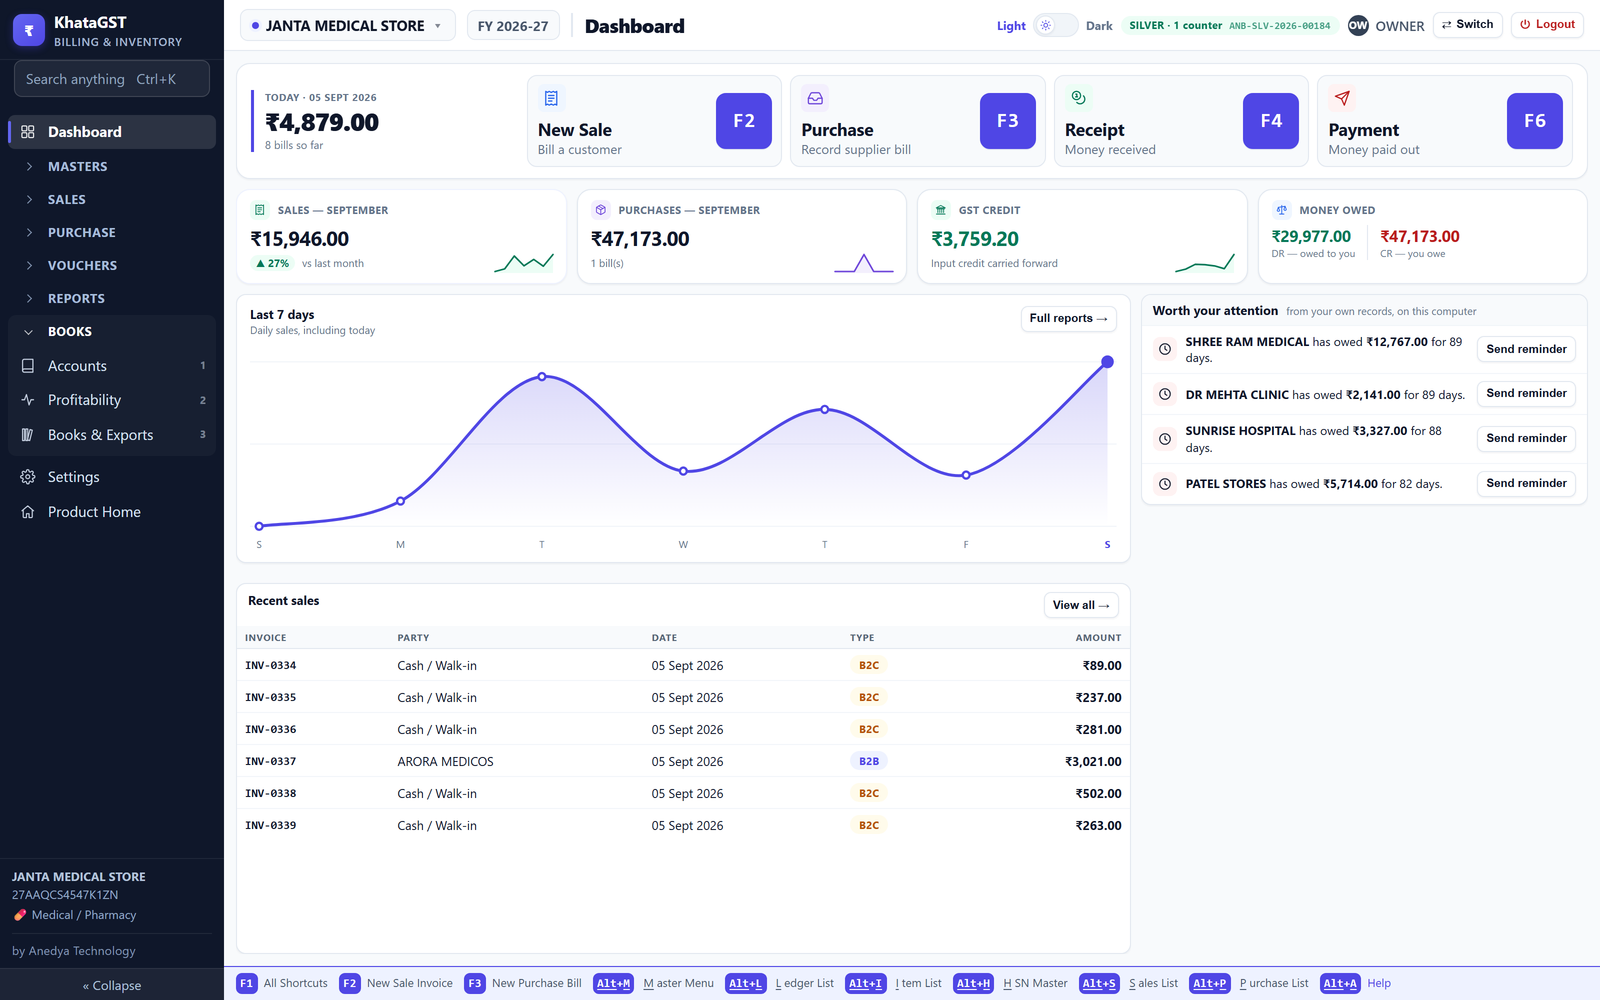Click the GST Credit bank icon
Viewport: 1600px width, 1000px height.
[940, 210]
